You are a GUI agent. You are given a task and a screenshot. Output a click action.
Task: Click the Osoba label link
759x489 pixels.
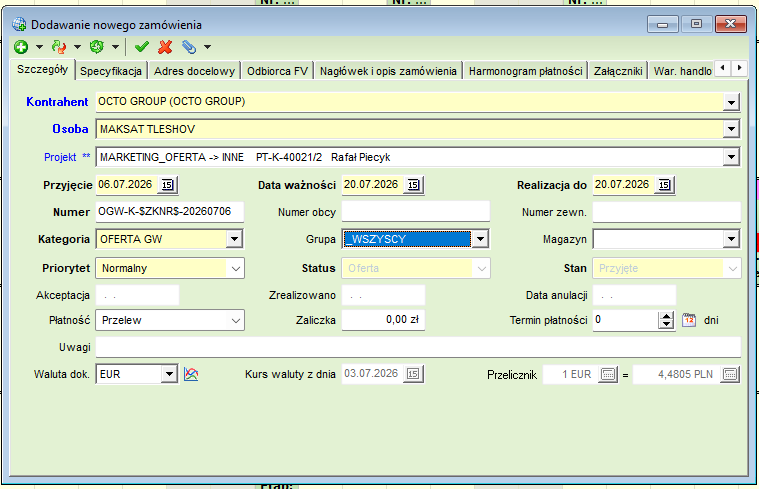click(70, 129)
